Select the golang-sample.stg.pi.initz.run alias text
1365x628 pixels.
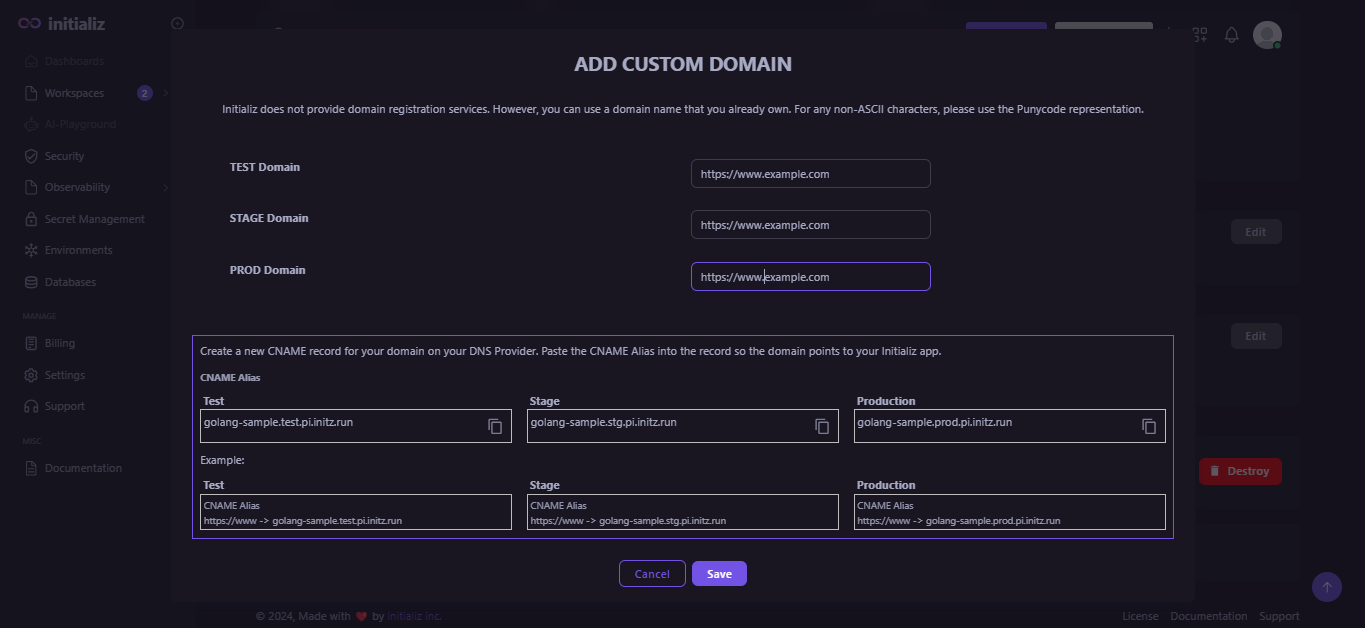tap(604, 422)
